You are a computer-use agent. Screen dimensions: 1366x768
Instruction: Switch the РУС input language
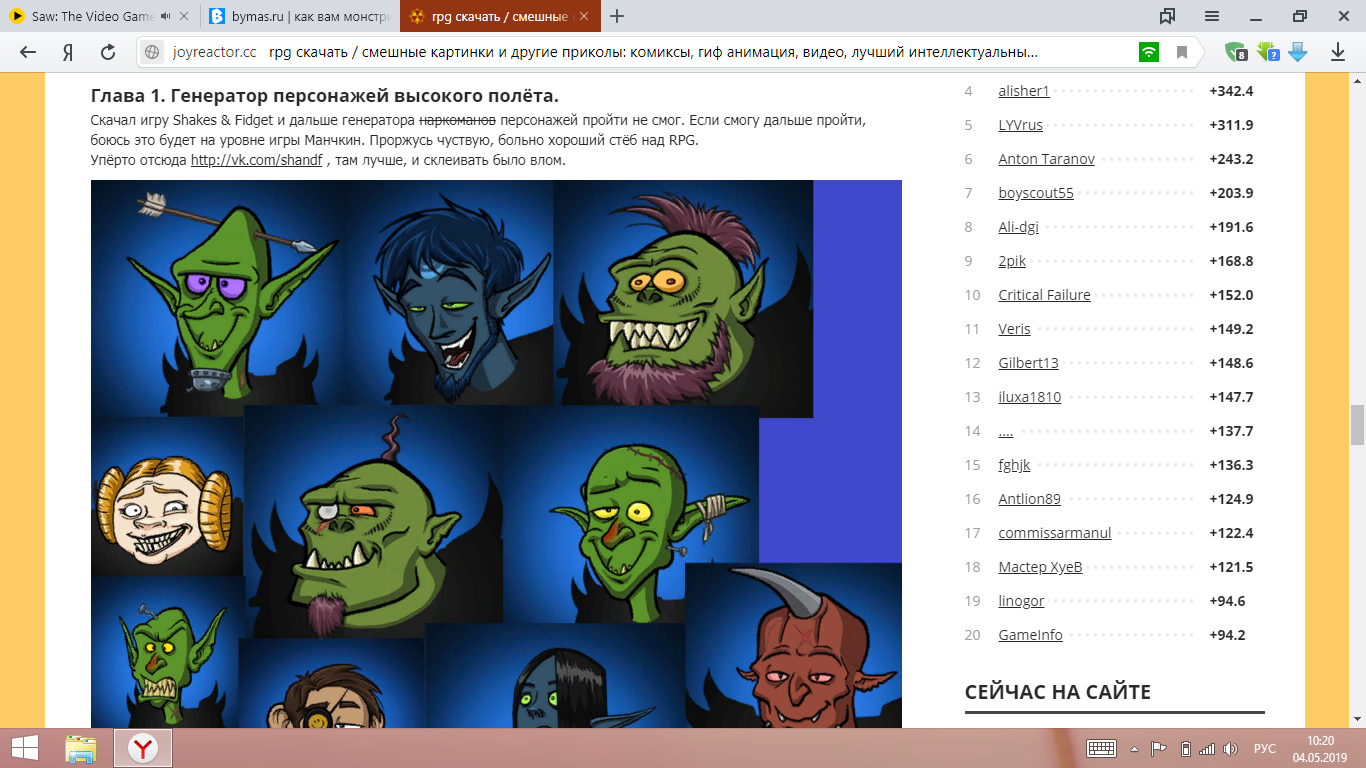[1265, 748]
